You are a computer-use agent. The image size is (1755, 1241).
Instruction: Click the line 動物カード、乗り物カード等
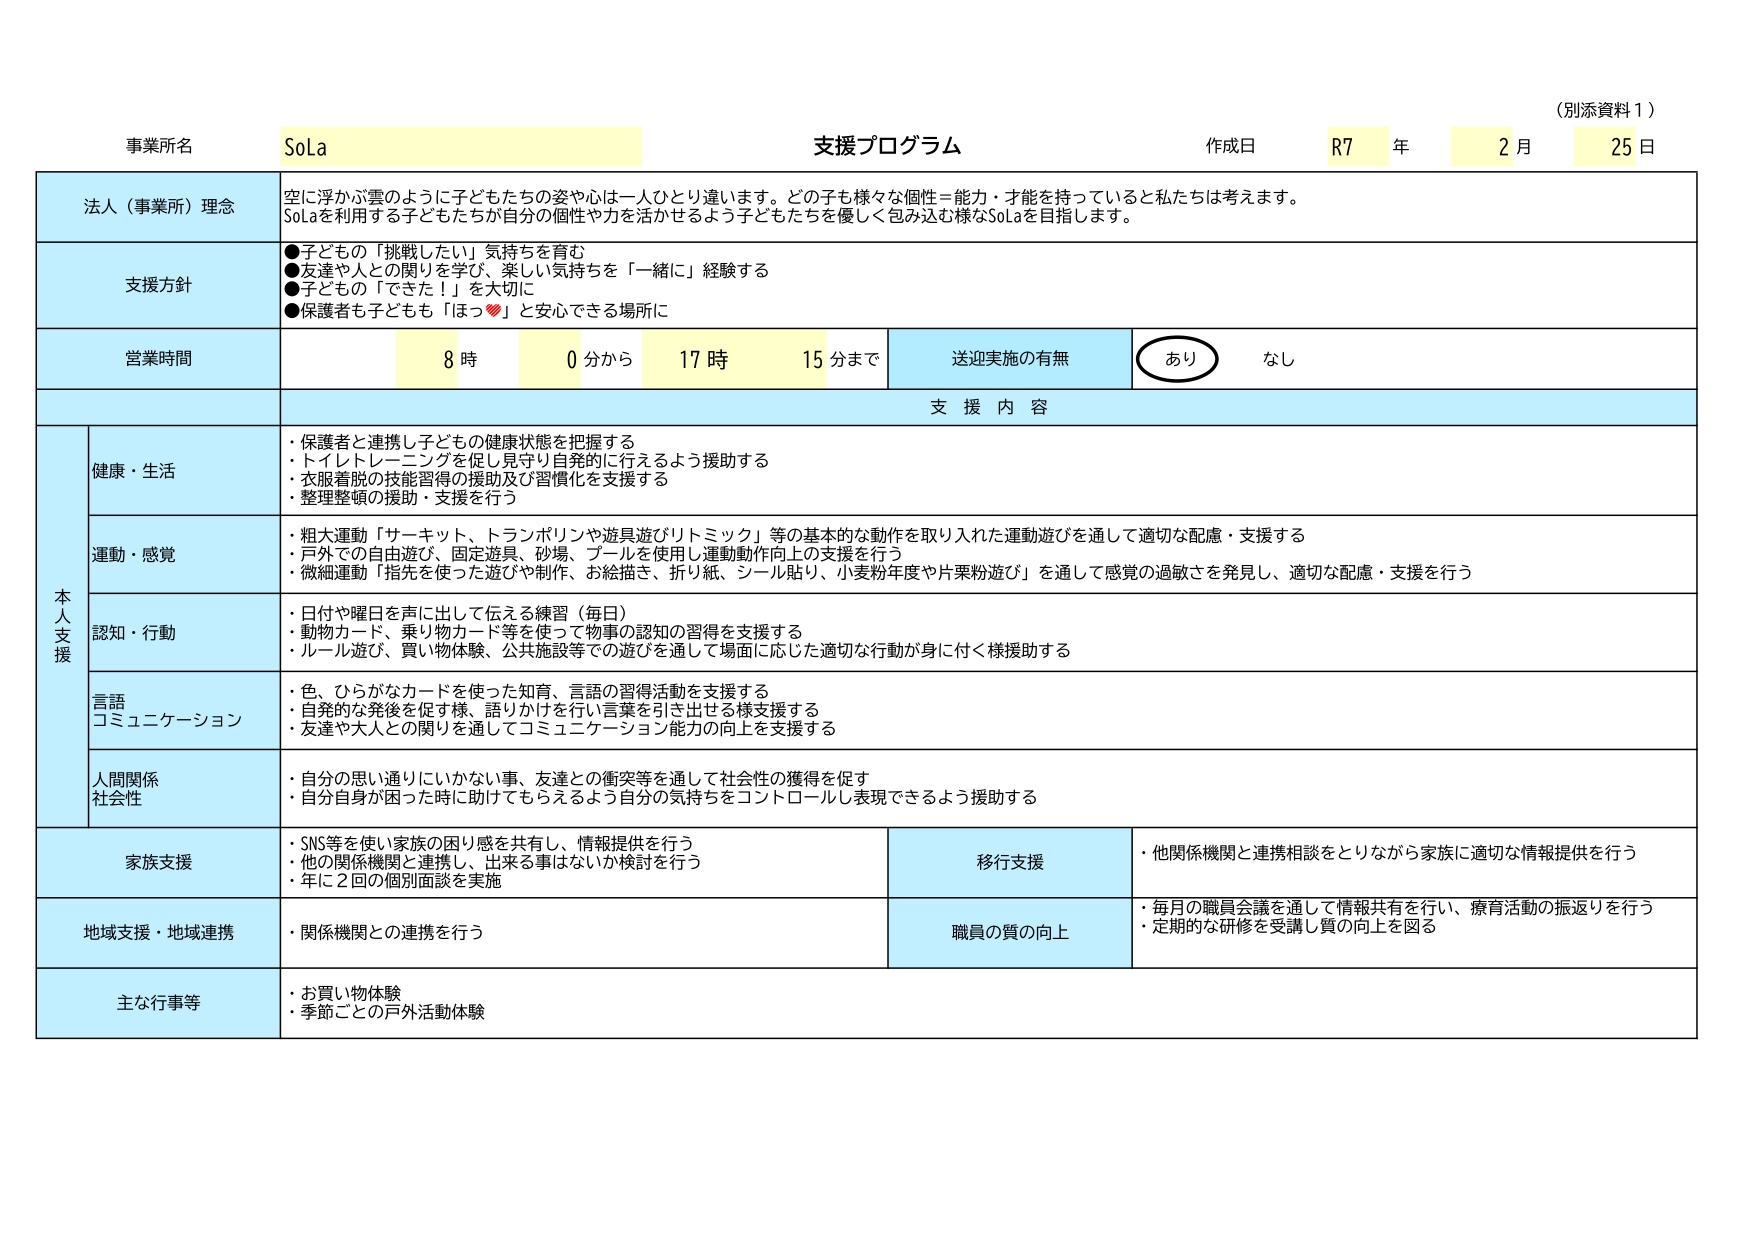tap(543, 633)
